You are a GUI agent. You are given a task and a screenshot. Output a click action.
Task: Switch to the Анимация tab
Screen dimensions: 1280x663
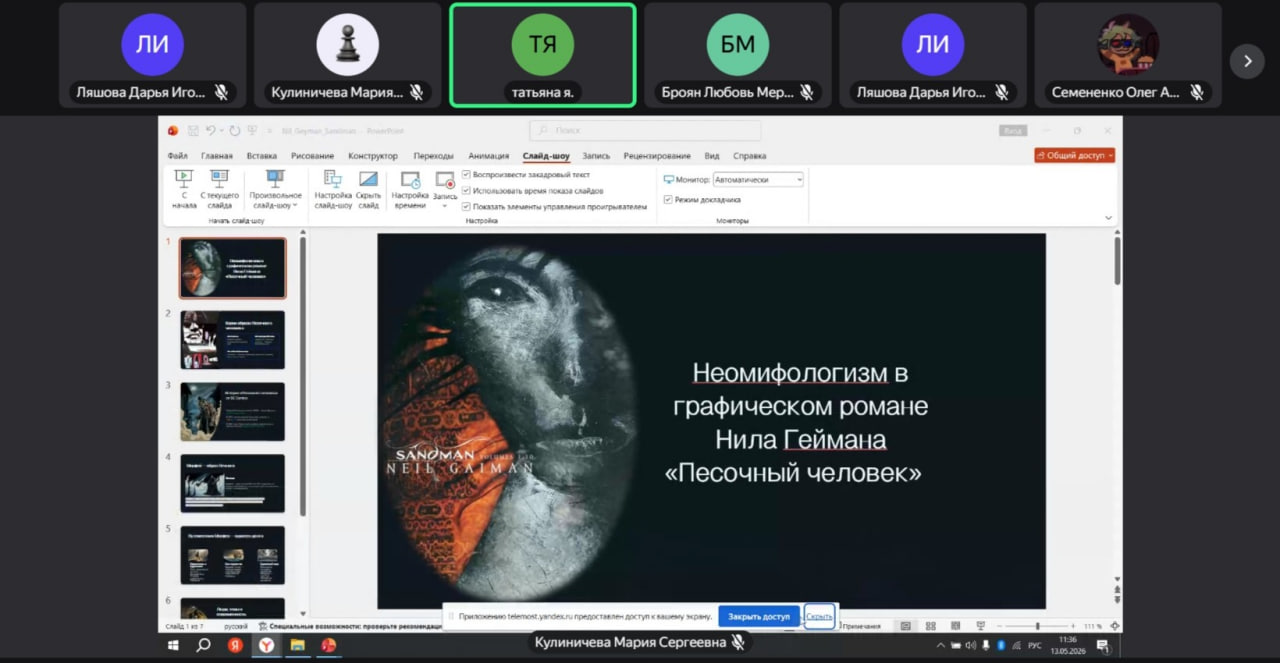click(x=488, y=156)
